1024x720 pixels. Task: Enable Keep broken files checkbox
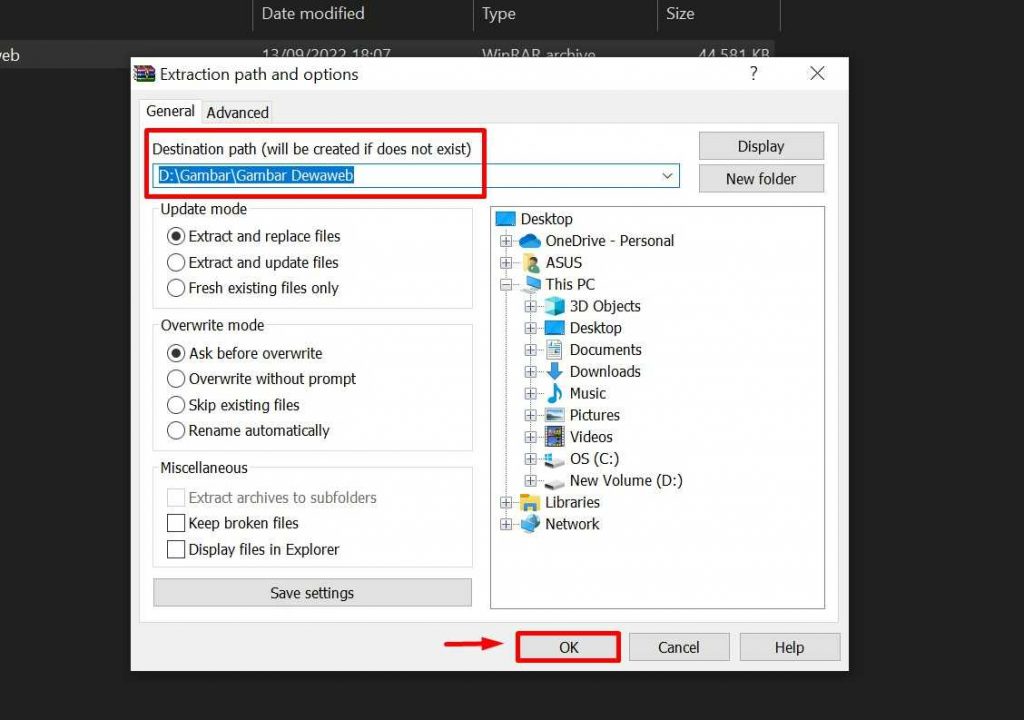click(x=176, y=523)
